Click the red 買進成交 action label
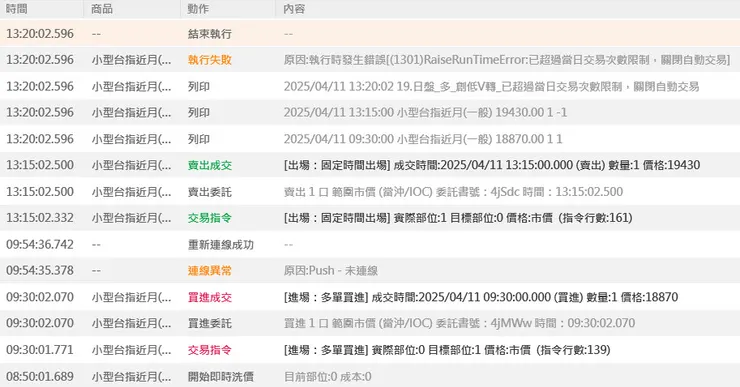Screen dimensions: 740x387 210,297
